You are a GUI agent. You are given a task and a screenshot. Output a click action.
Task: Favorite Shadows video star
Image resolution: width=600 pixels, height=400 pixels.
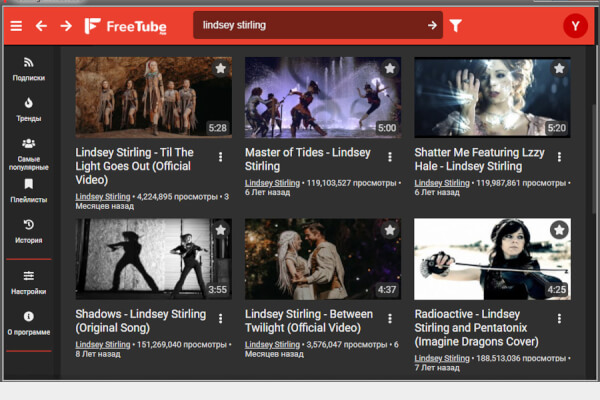220,230
